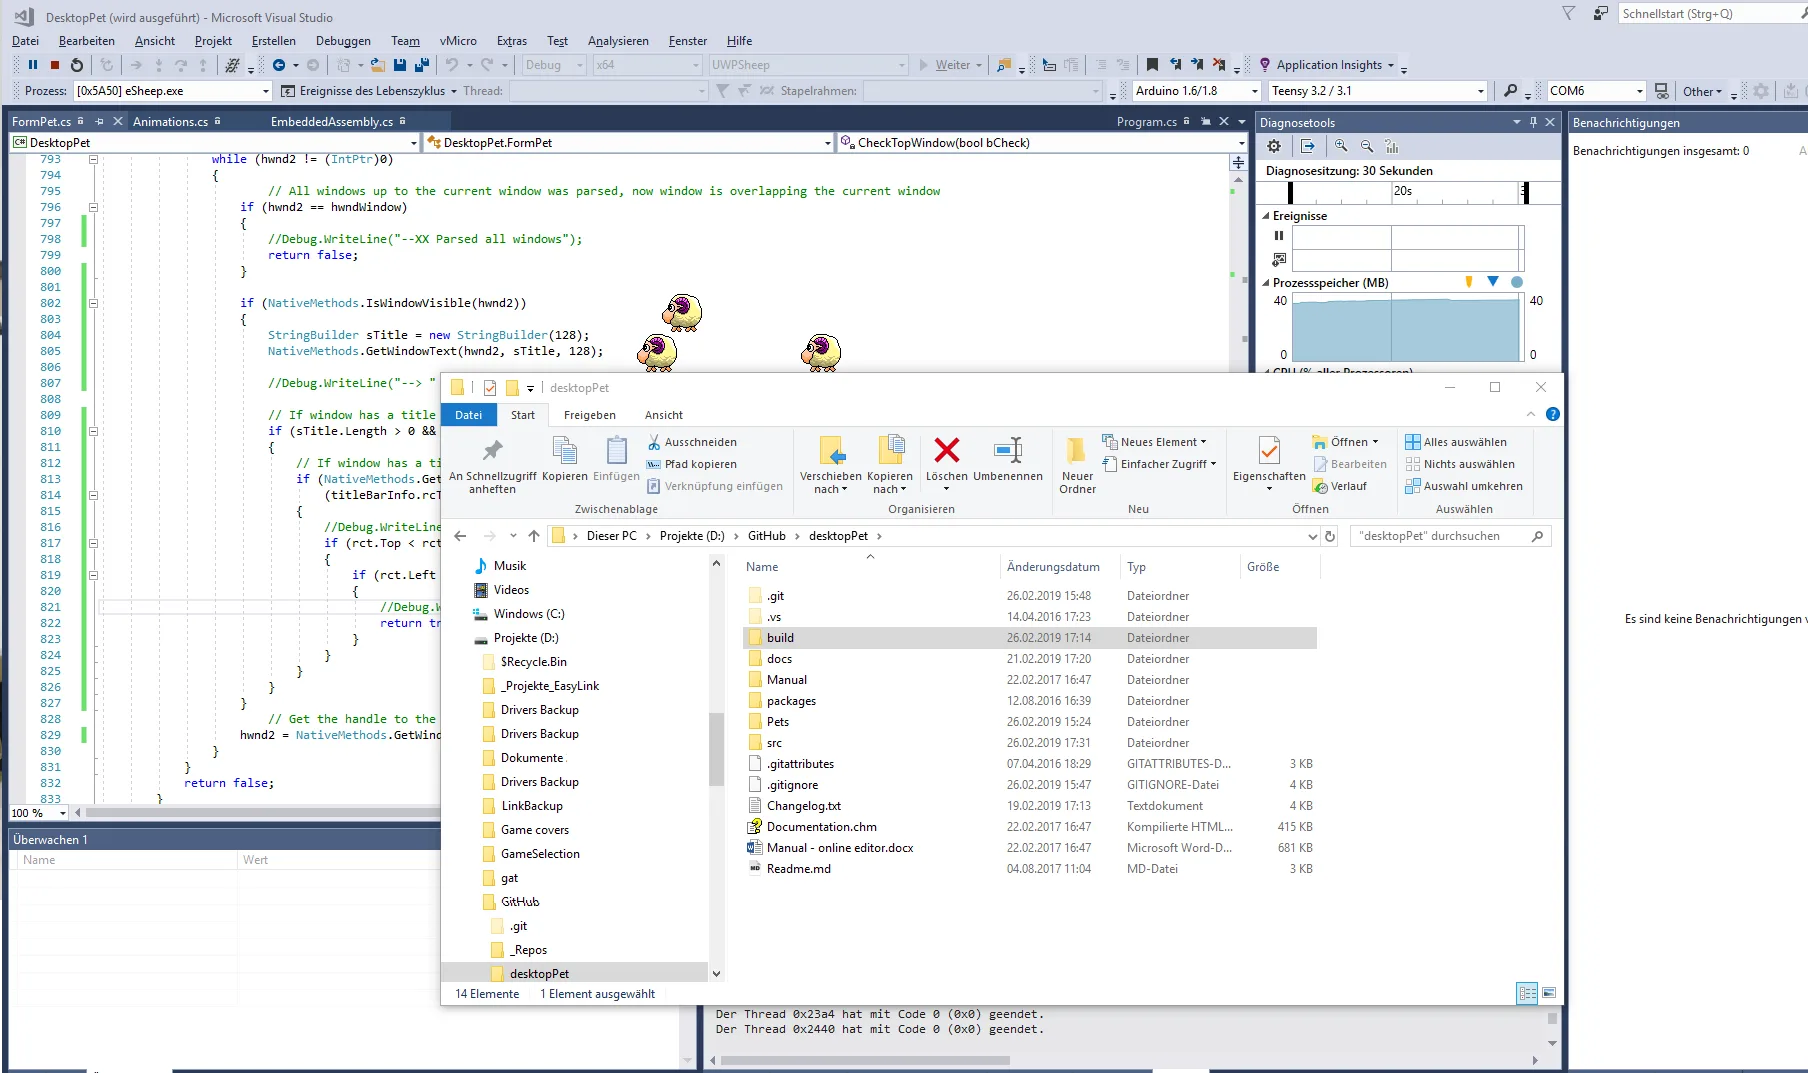Click the desktopPet durchsuchen search field
This screenshot has width=1808, height=1073.
[x=1450, y=536]
